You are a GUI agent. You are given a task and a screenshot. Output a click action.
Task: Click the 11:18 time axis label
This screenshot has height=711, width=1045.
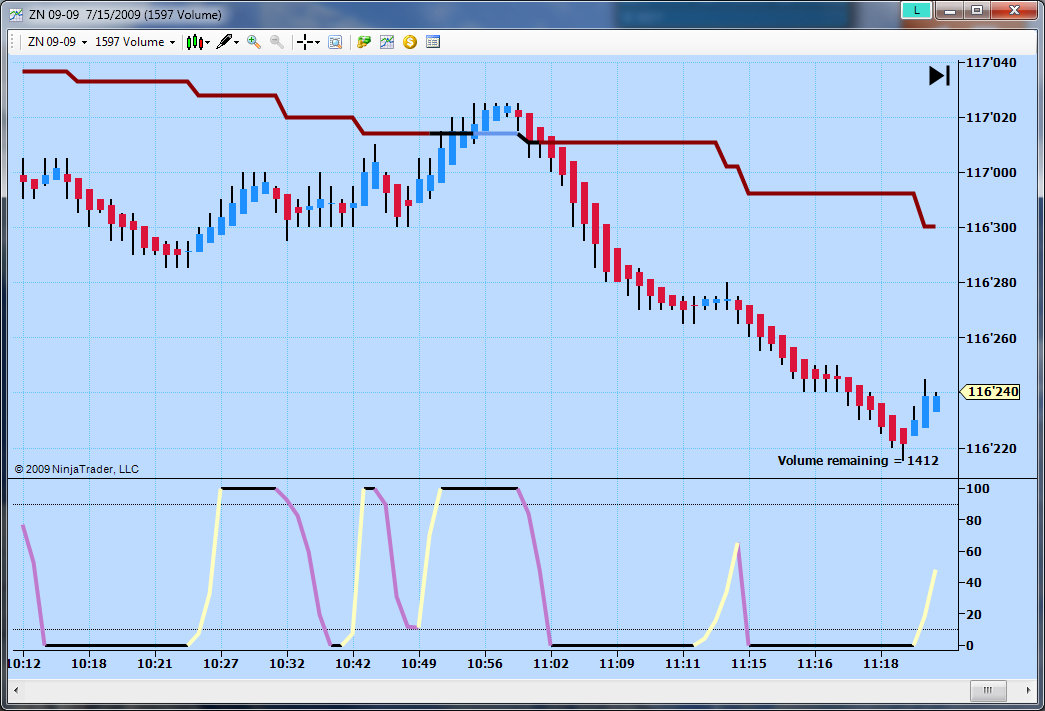(881, 664)
